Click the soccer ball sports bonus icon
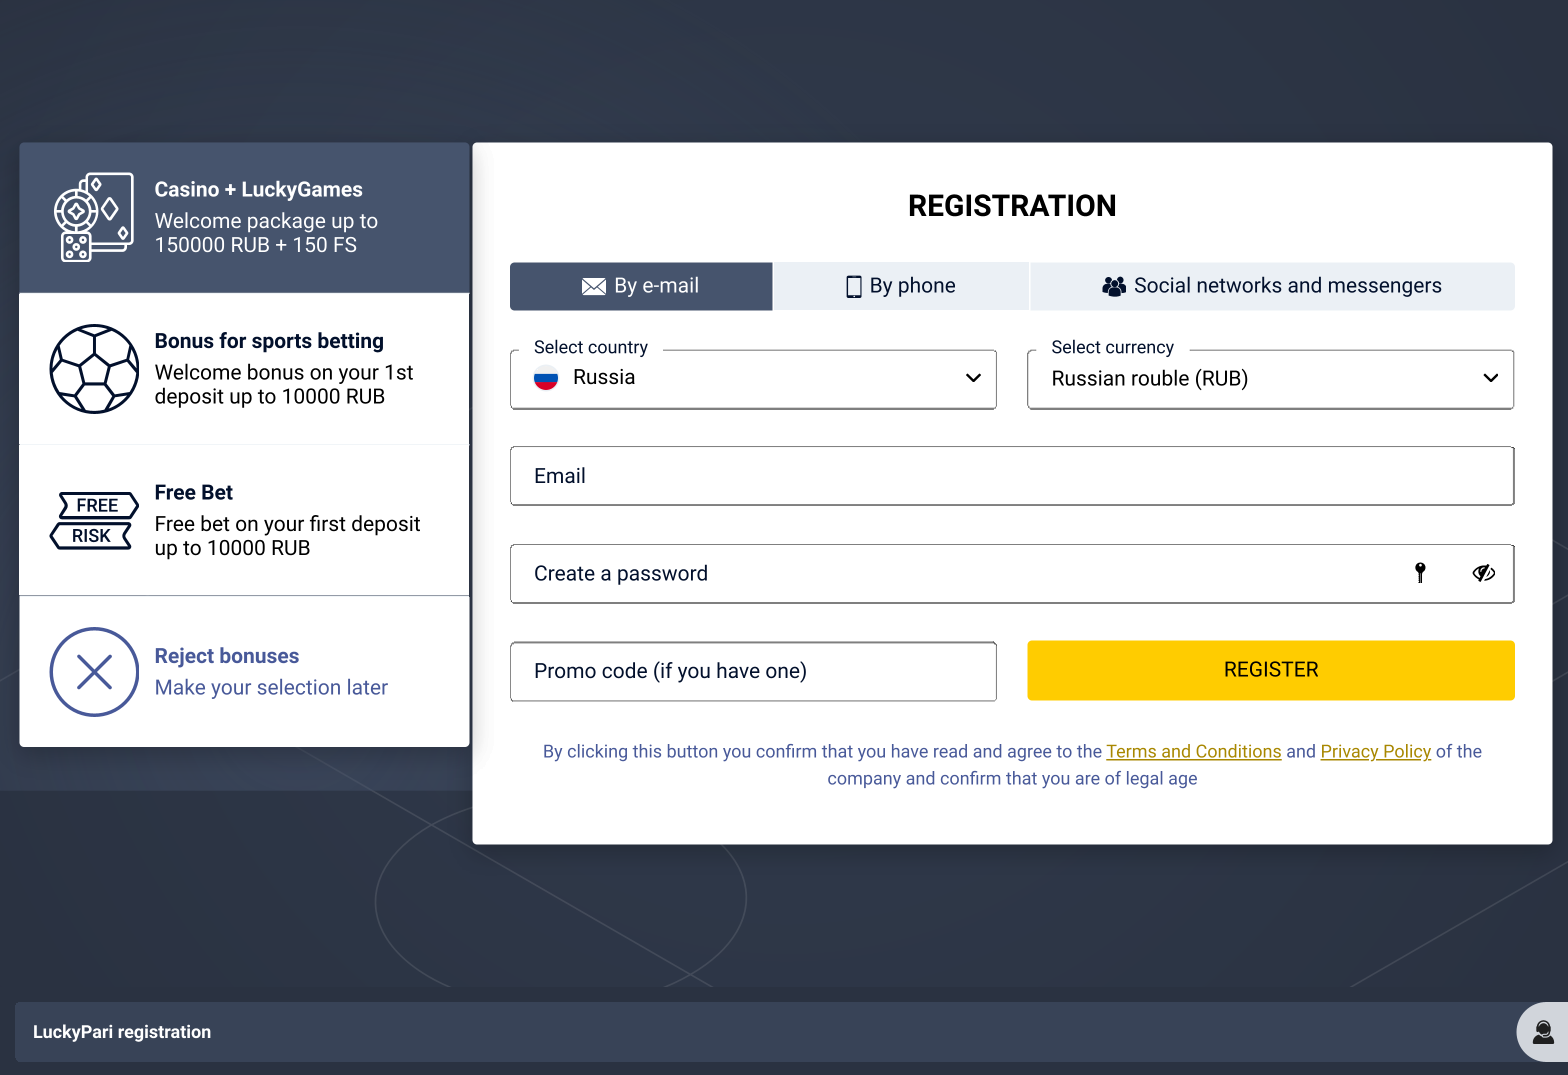Screen dimensions: 1568x1075 (x=94, y=369)
